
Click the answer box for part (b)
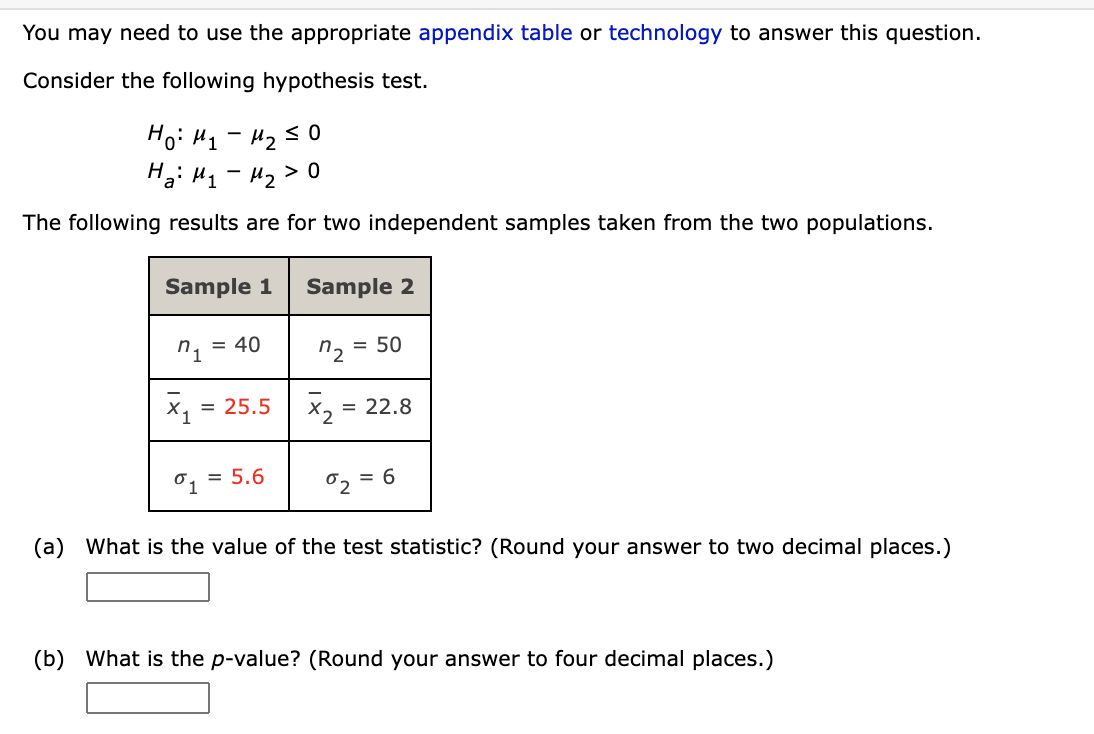[147, 697]
